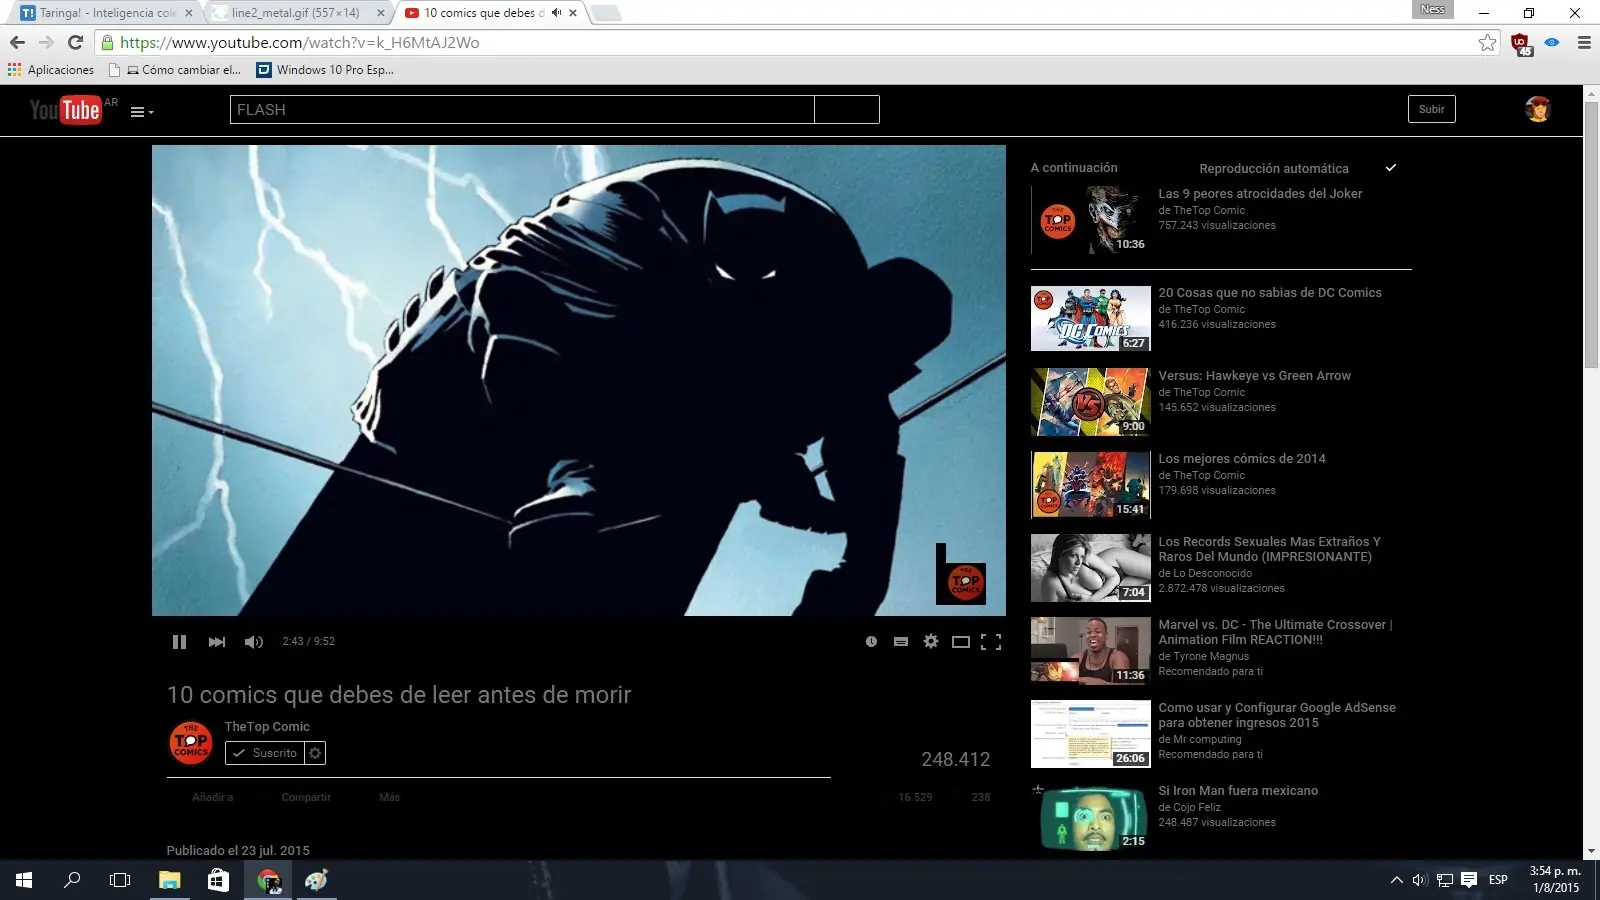Bookmark this page with the star
1600x900 pixels.
(x=1488, y=42)
